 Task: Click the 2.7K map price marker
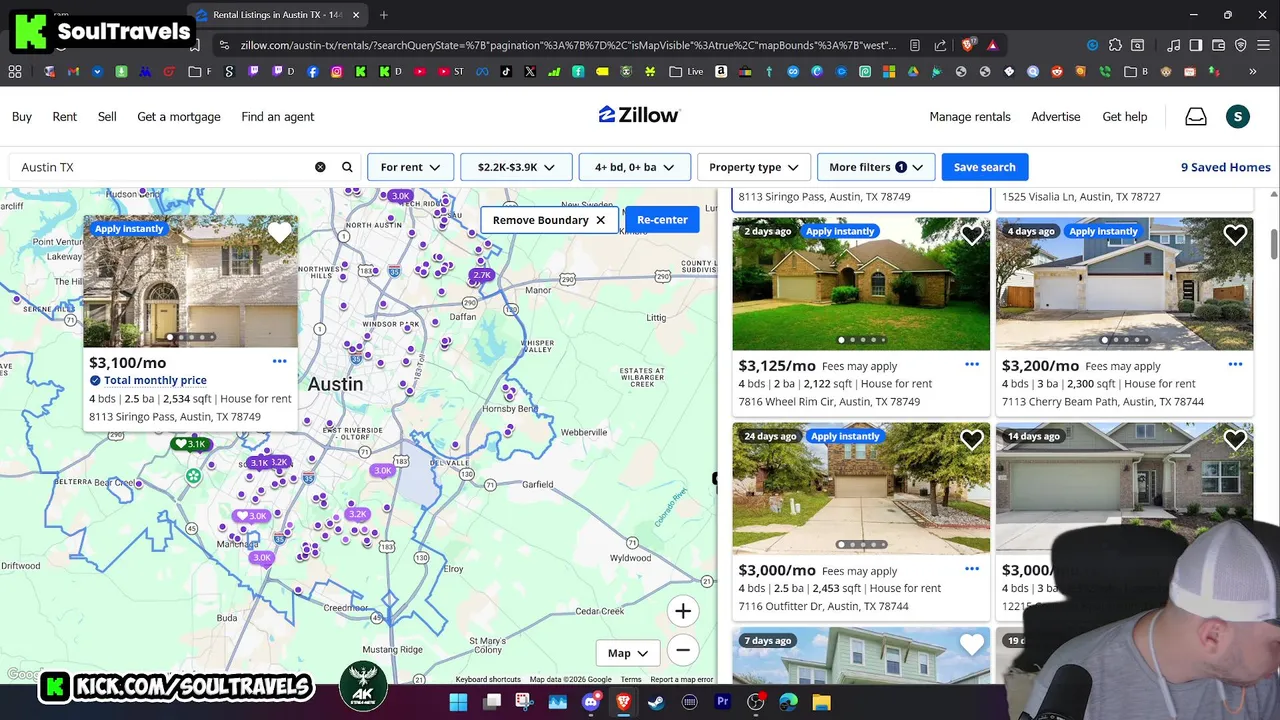tap(482, 275)
